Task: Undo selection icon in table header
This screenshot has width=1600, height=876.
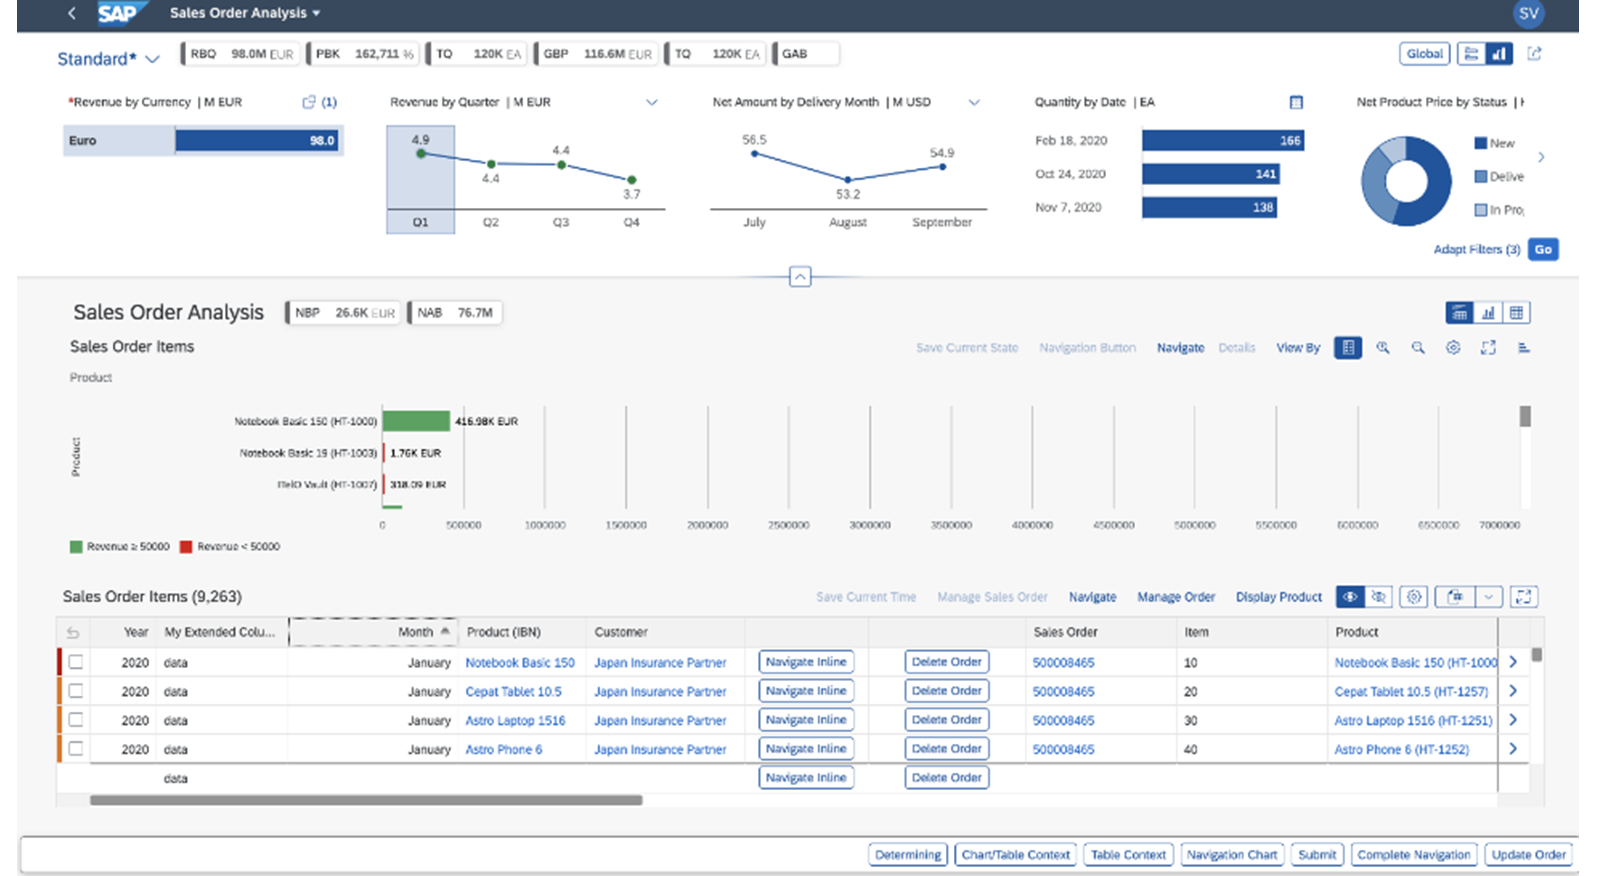Action: click(73, 633)
